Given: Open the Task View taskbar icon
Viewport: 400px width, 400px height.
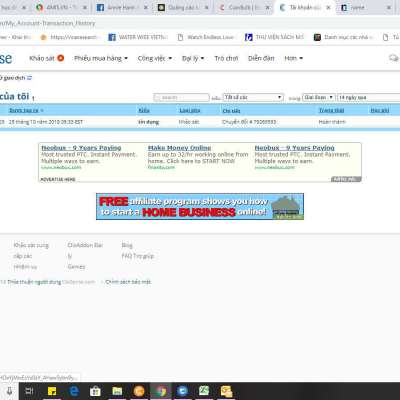Looking at the screenshot, I should coord(30,391).
